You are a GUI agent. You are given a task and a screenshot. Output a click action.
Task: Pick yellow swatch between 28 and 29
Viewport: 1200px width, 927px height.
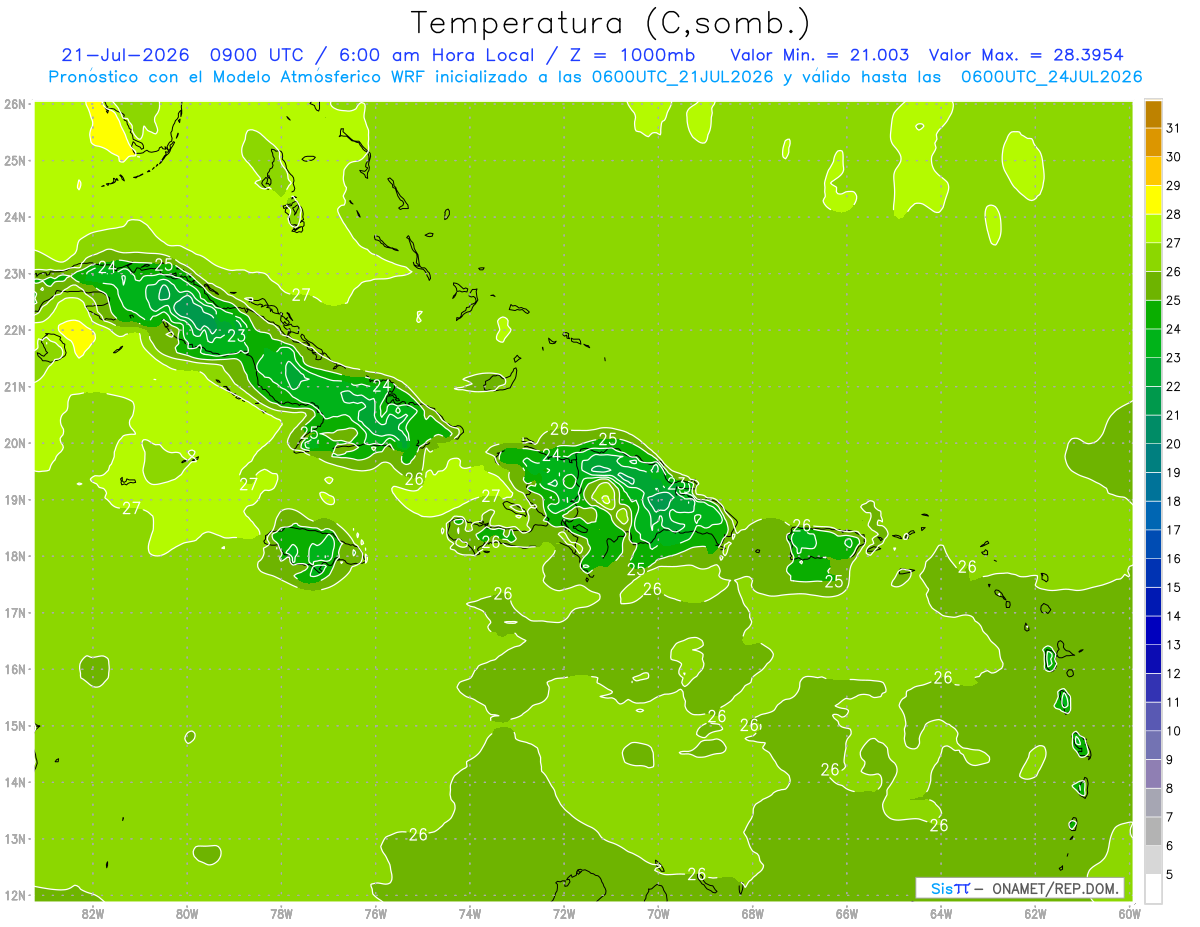point(1153,200)
